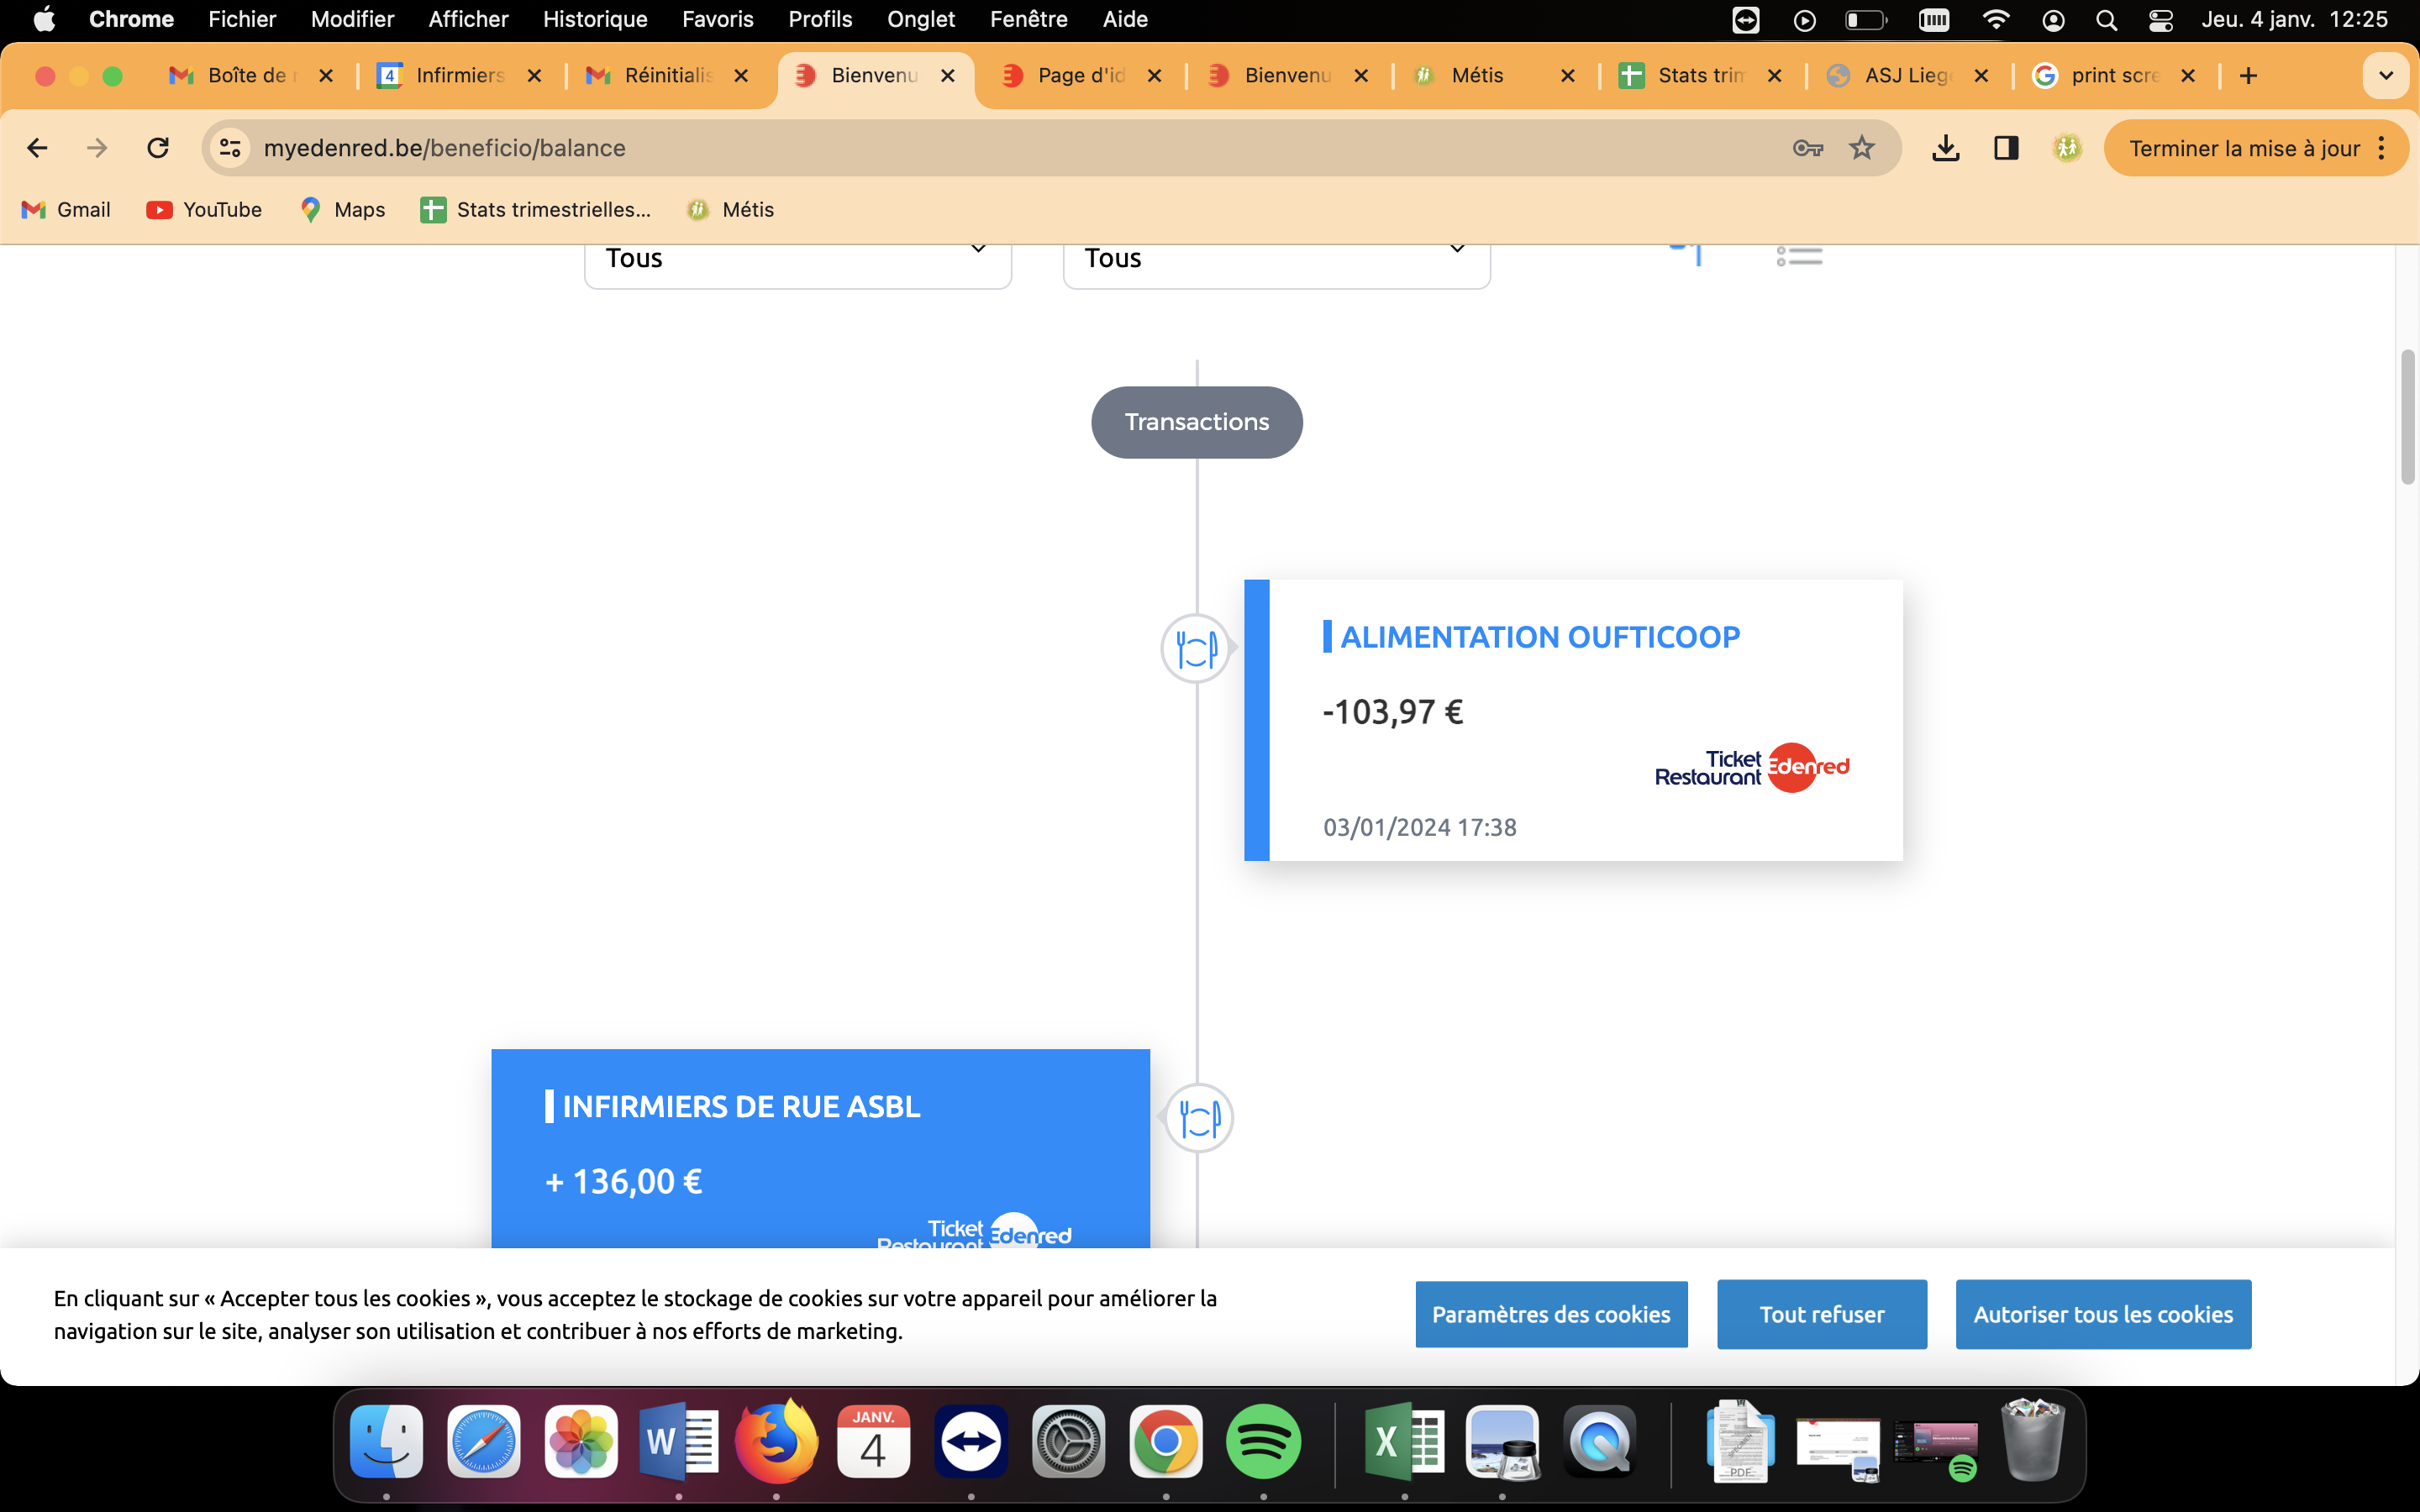Open Paramètres des cookies

[x=1550, y=1314]
